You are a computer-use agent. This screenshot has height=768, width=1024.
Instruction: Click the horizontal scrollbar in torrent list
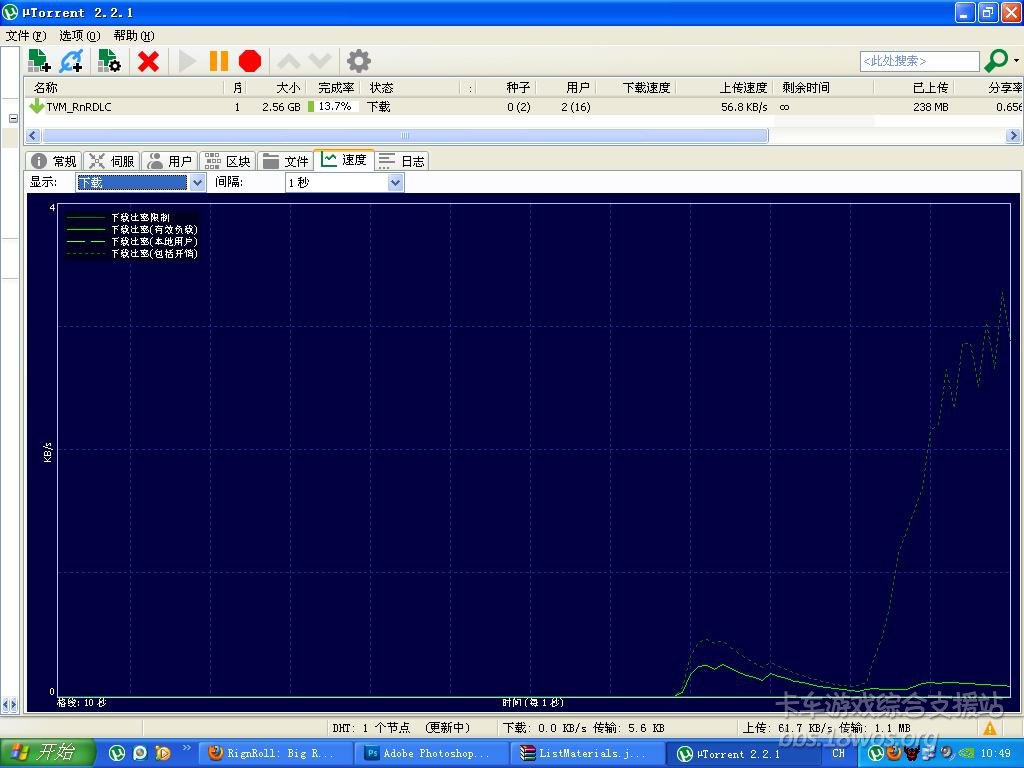405,135
